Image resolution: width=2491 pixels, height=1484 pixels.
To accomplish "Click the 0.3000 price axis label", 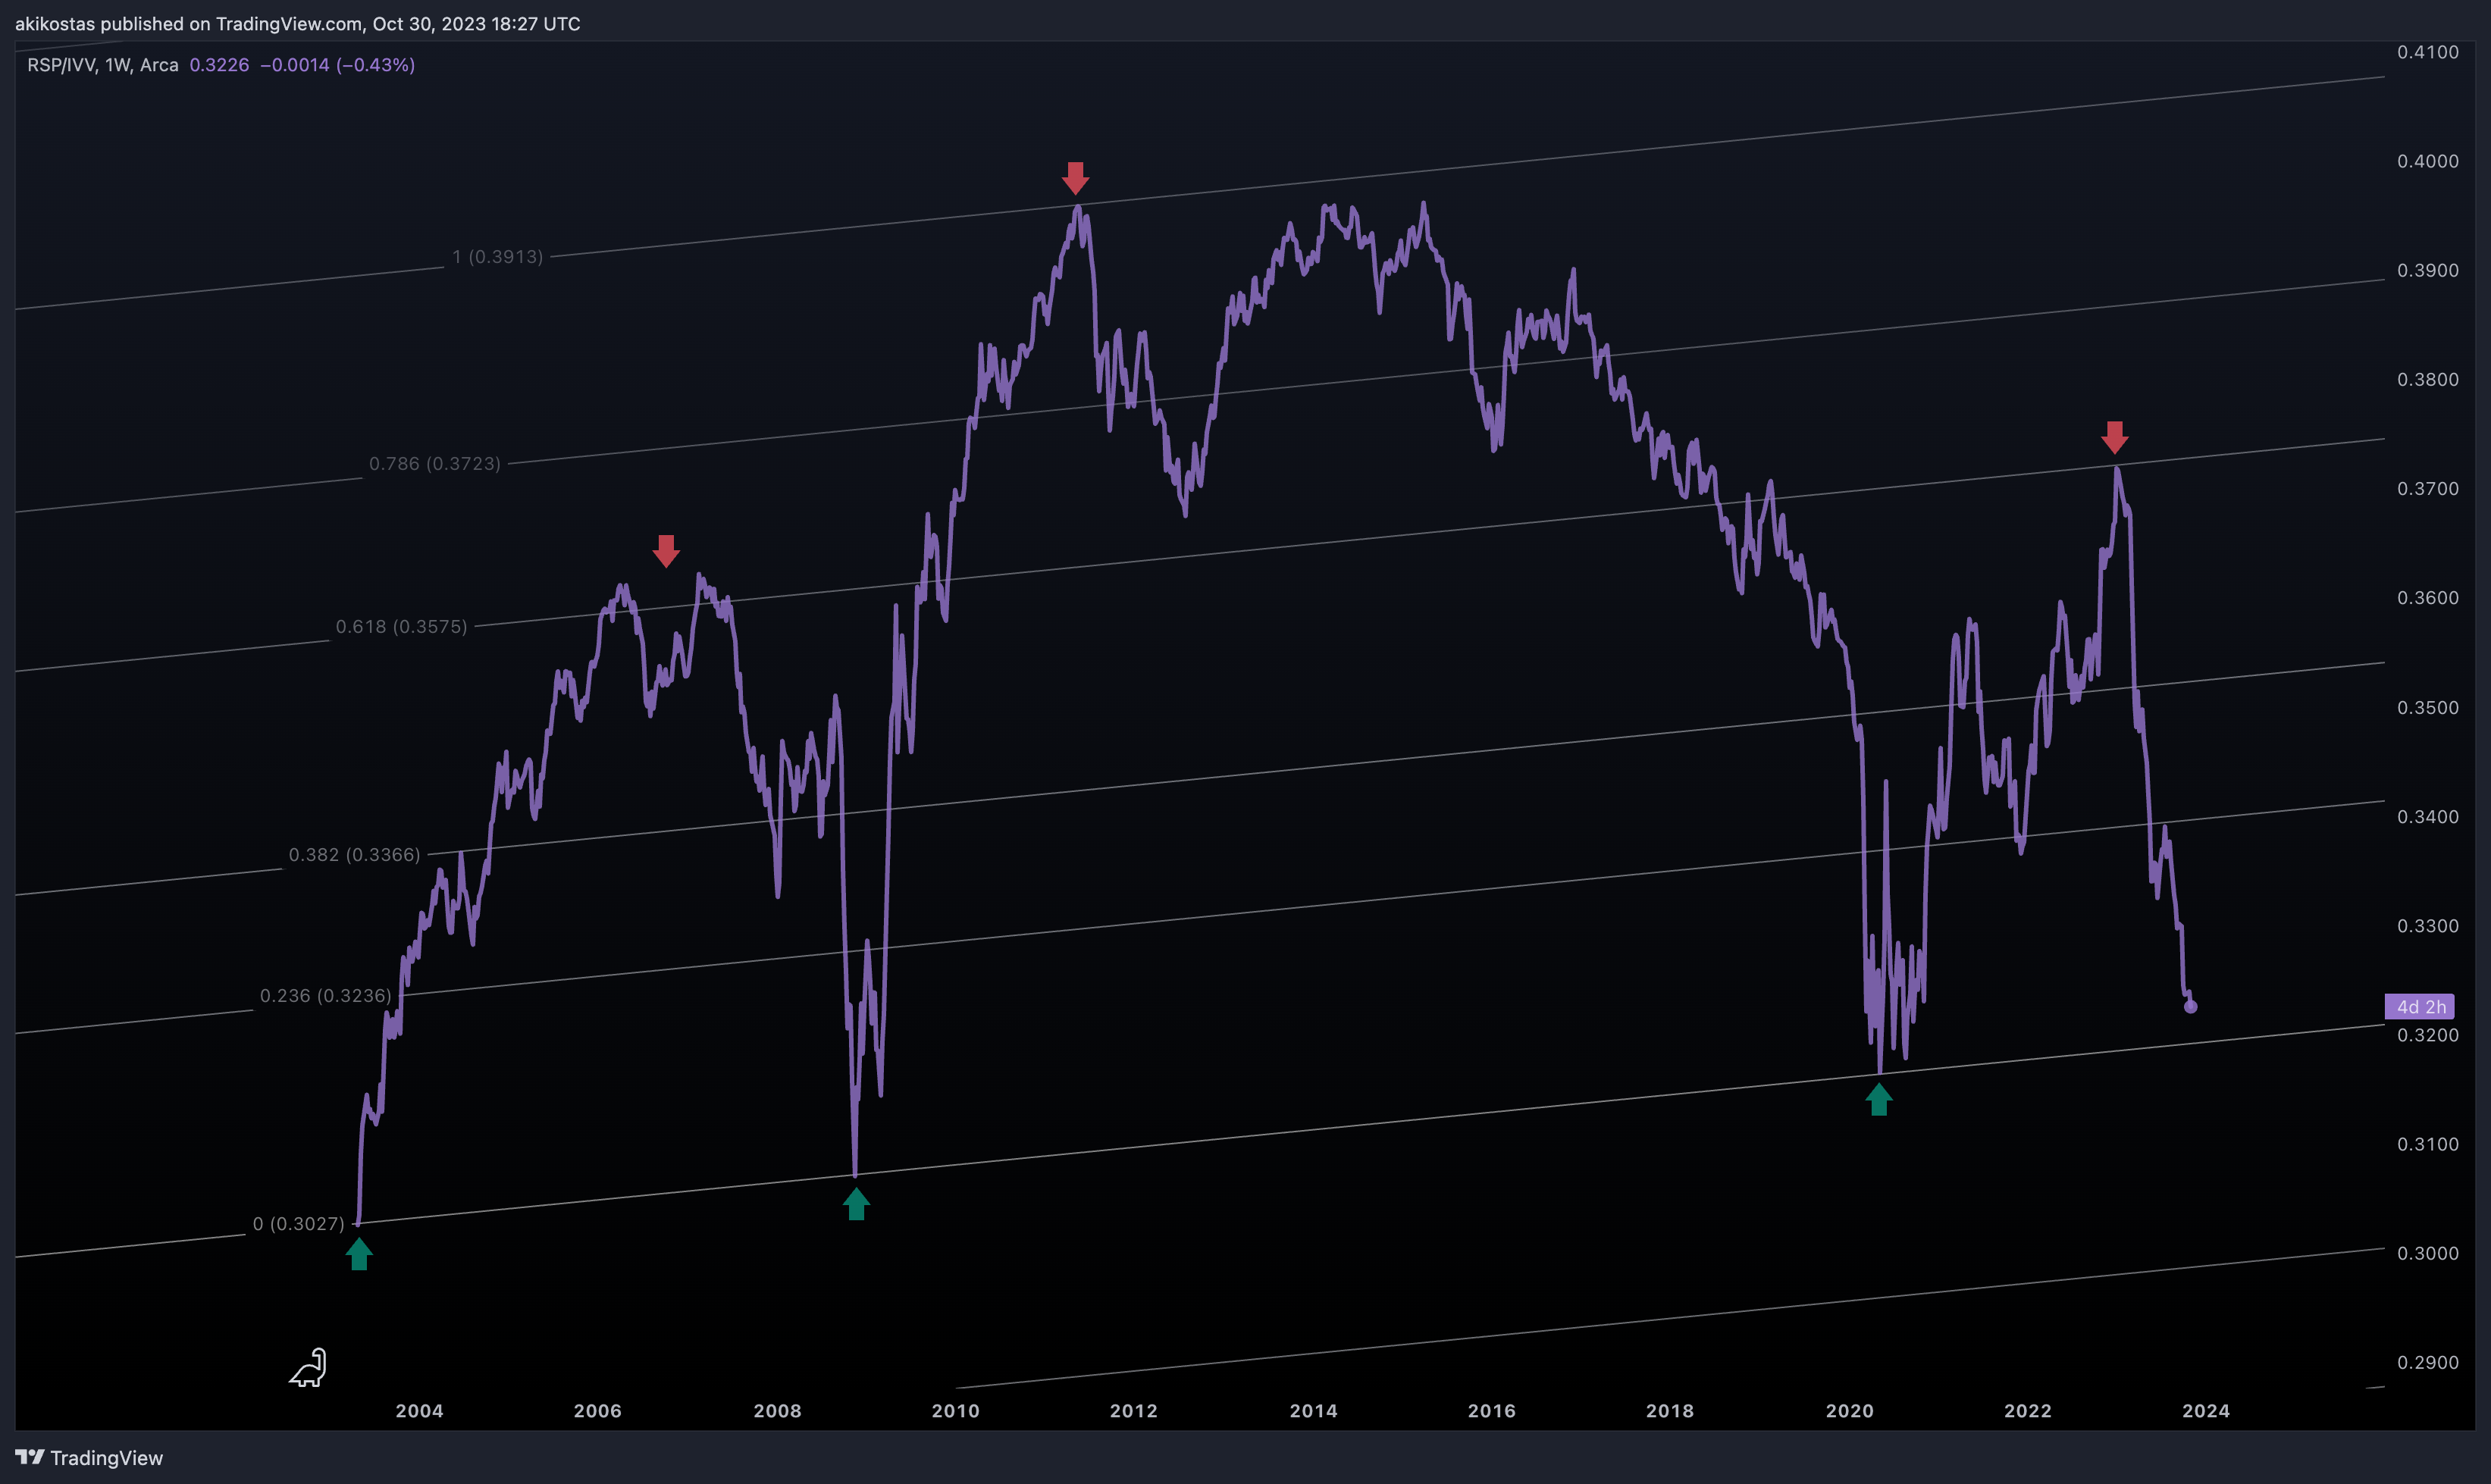I will [x=2428, y=1254].
